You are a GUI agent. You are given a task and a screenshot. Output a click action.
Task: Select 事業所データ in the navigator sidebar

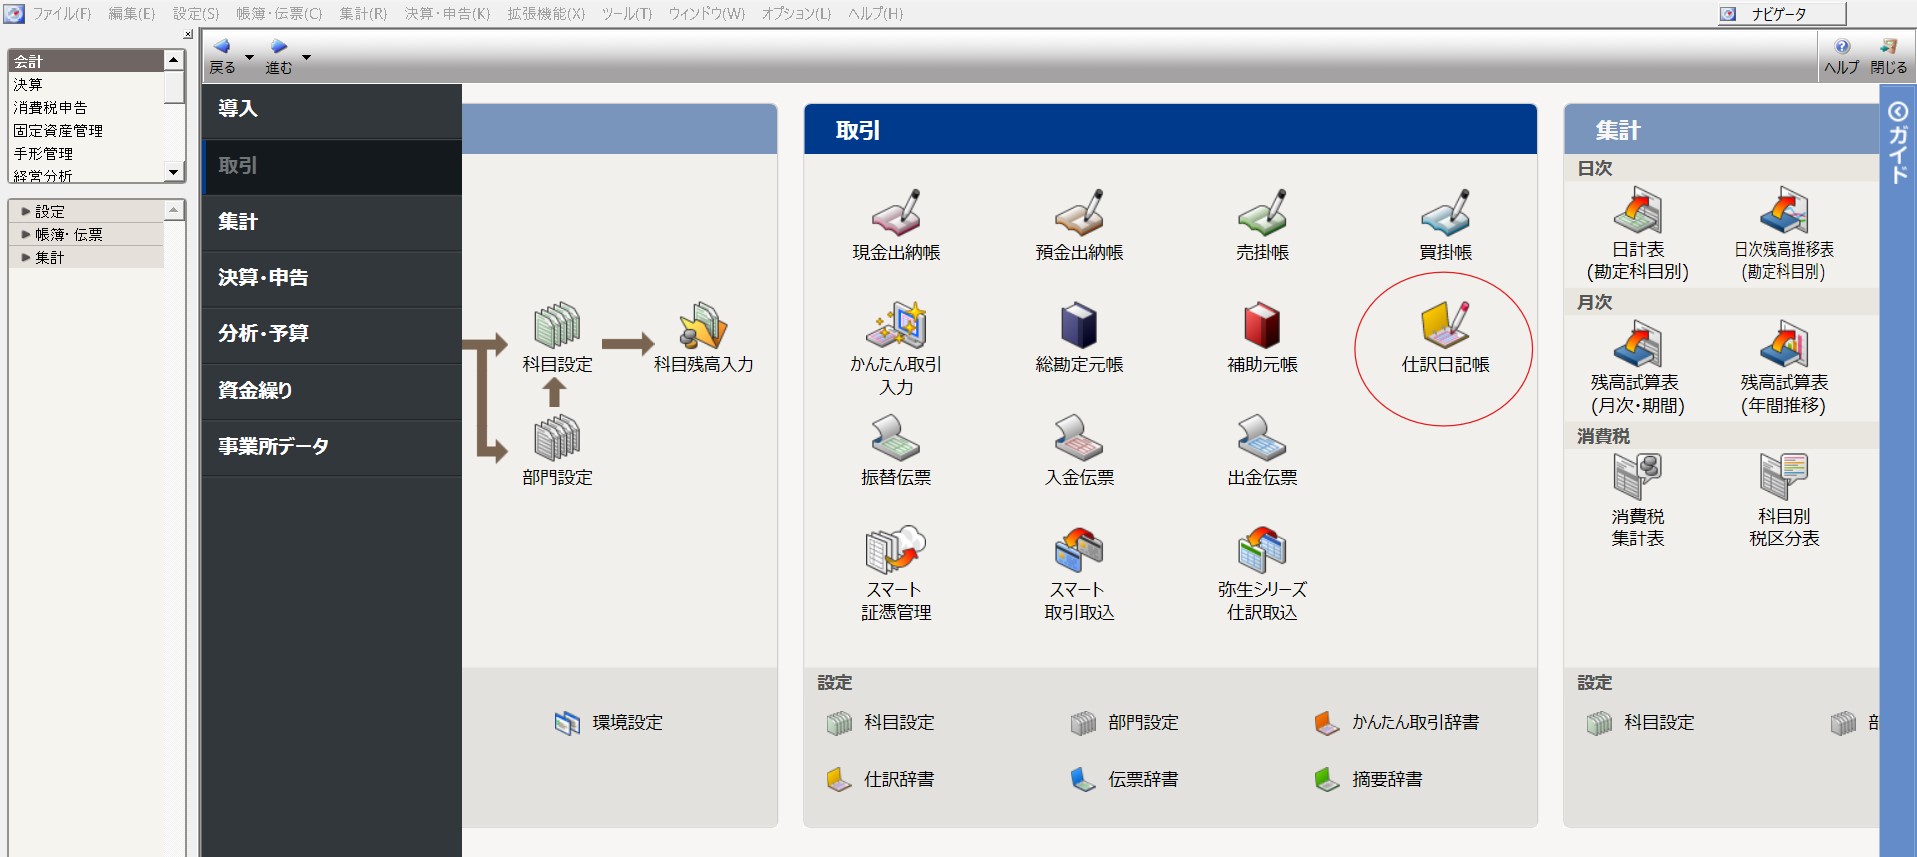(331, 447)
